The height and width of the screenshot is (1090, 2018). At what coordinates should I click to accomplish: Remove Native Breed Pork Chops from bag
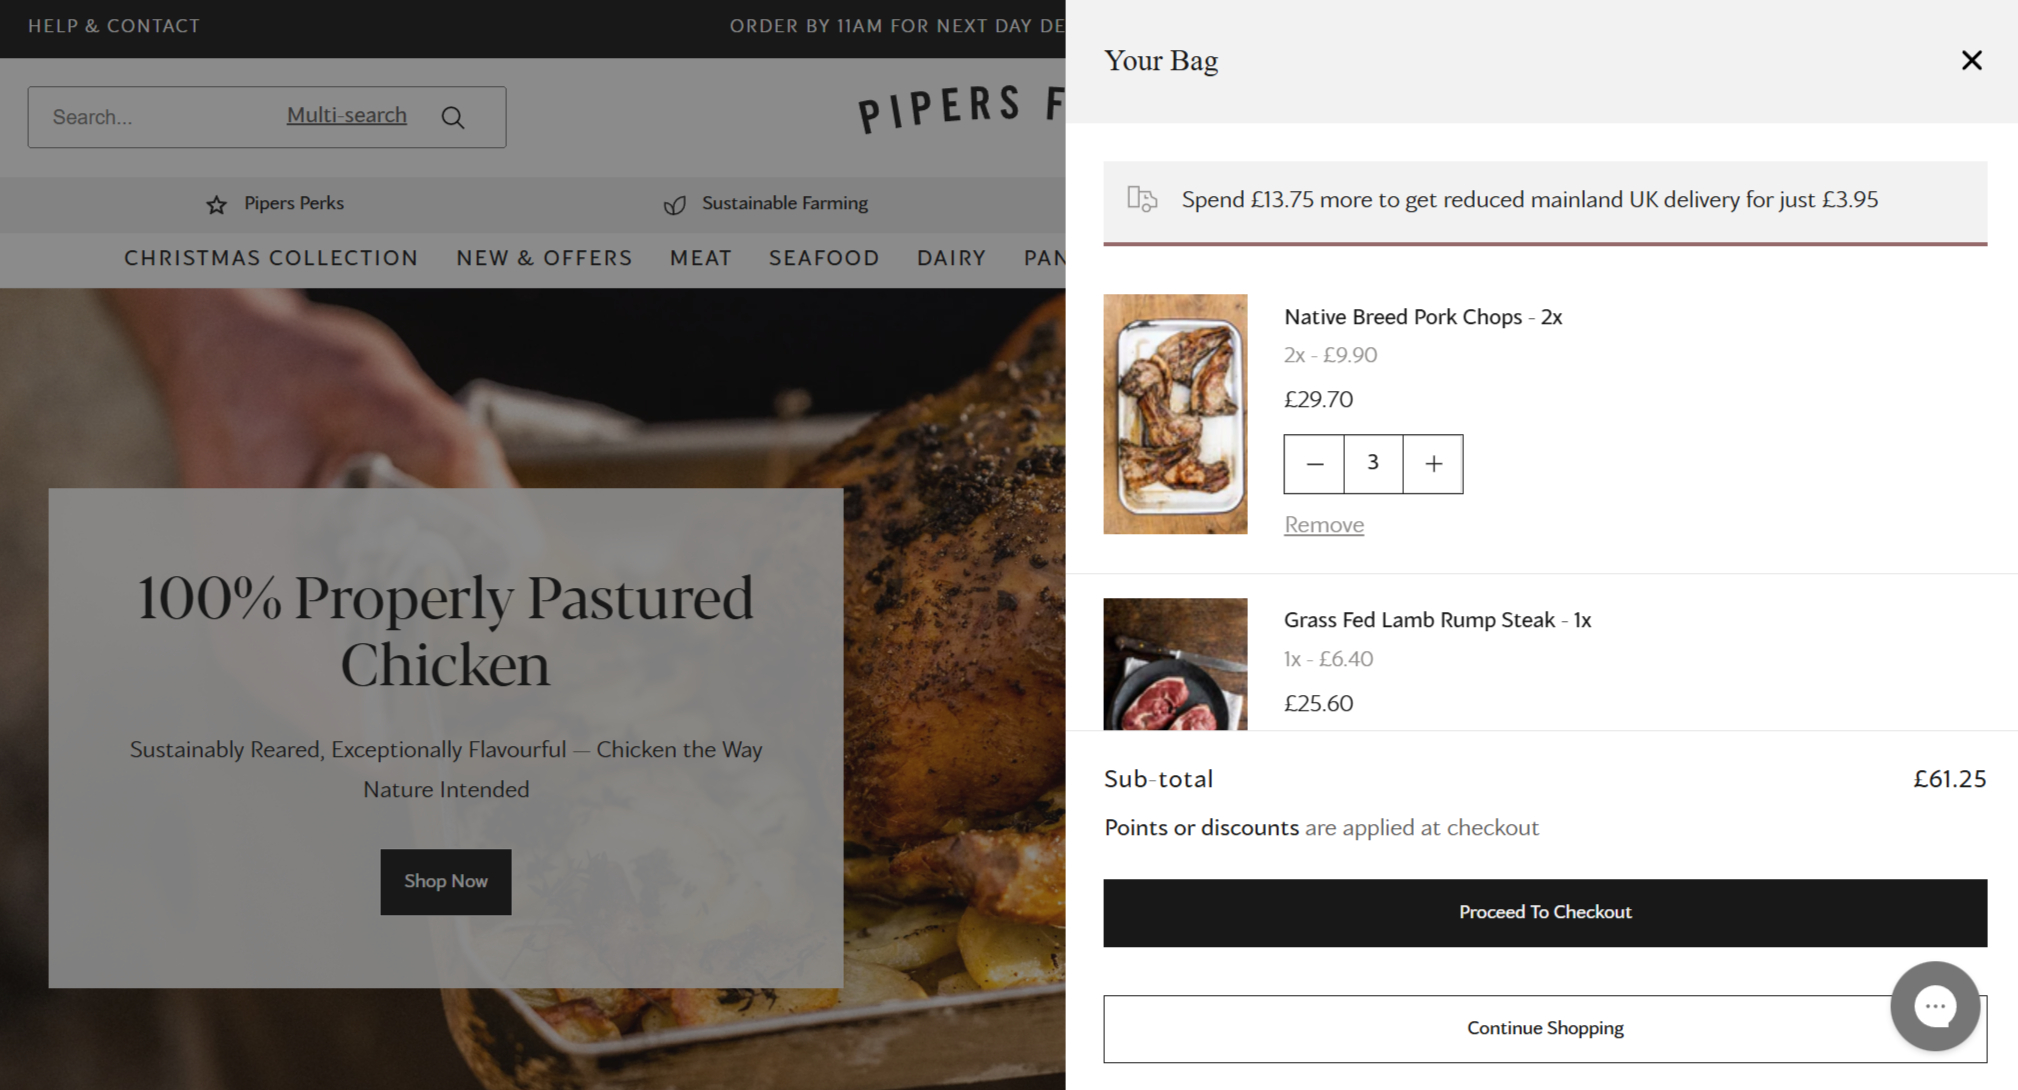tap(1323, 525)
